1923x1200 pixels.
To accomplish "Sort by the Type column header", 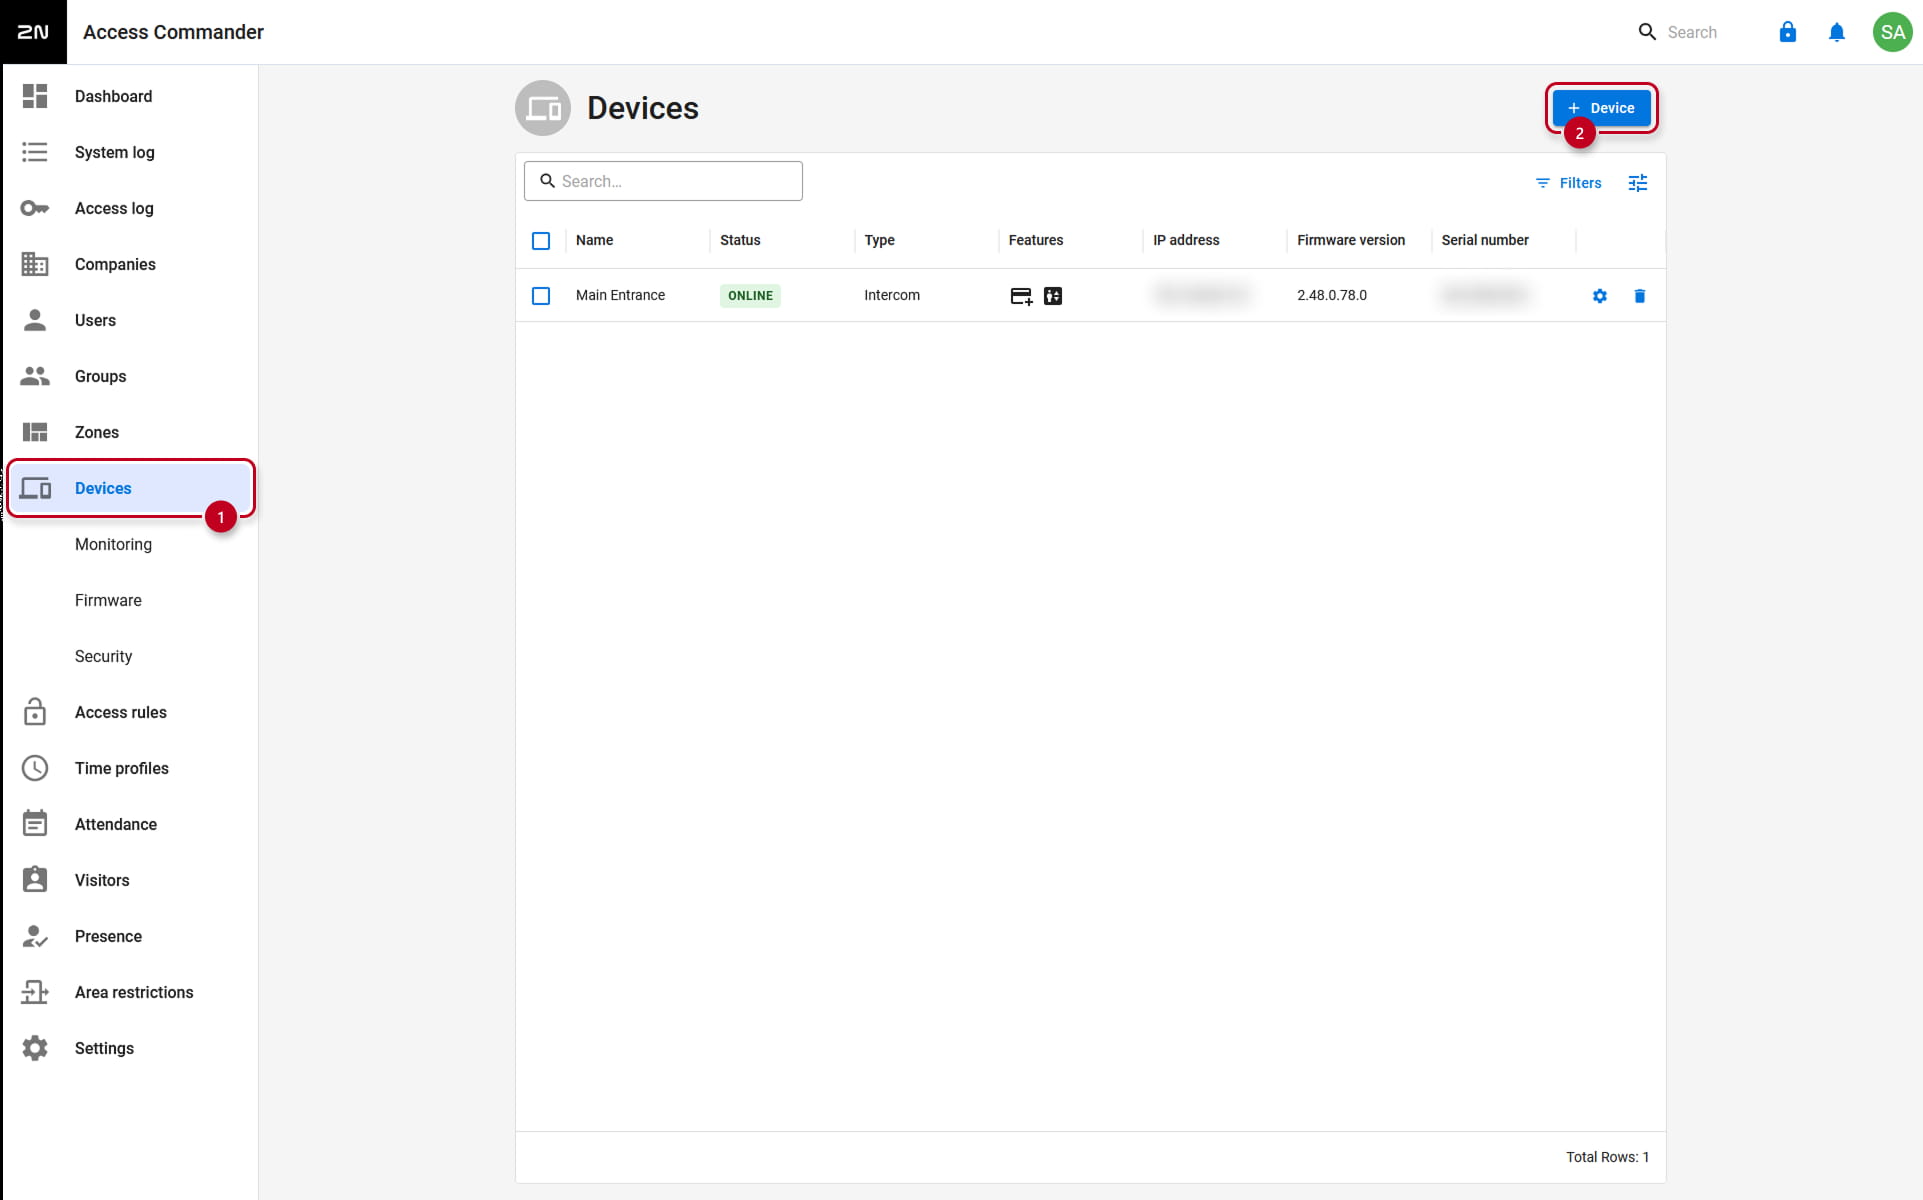I will (880, 241).
